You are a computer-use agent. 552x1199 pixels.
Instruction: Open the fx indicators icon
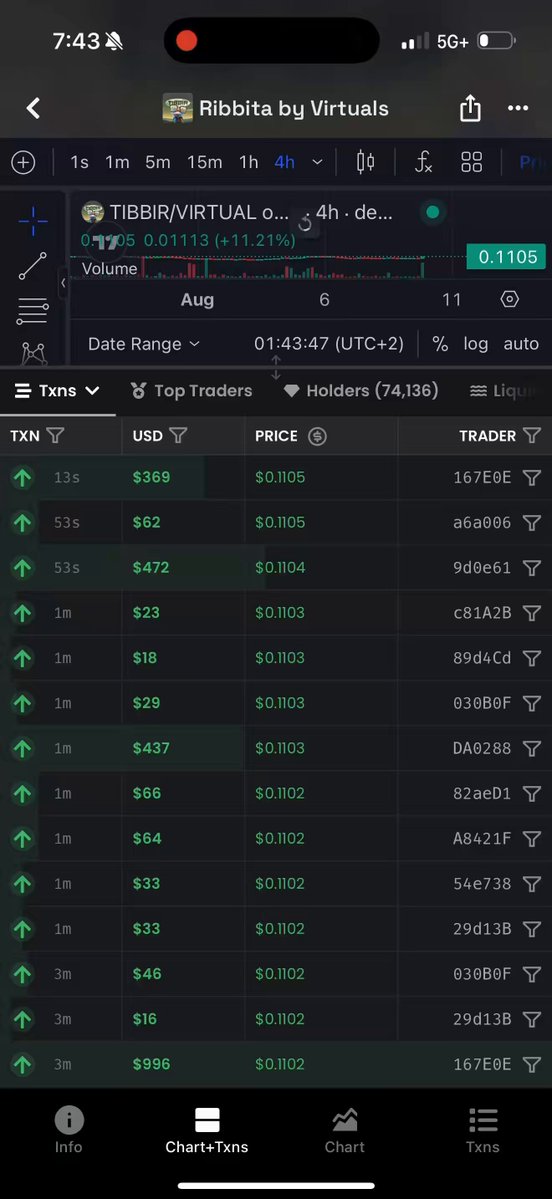(423, 162)
